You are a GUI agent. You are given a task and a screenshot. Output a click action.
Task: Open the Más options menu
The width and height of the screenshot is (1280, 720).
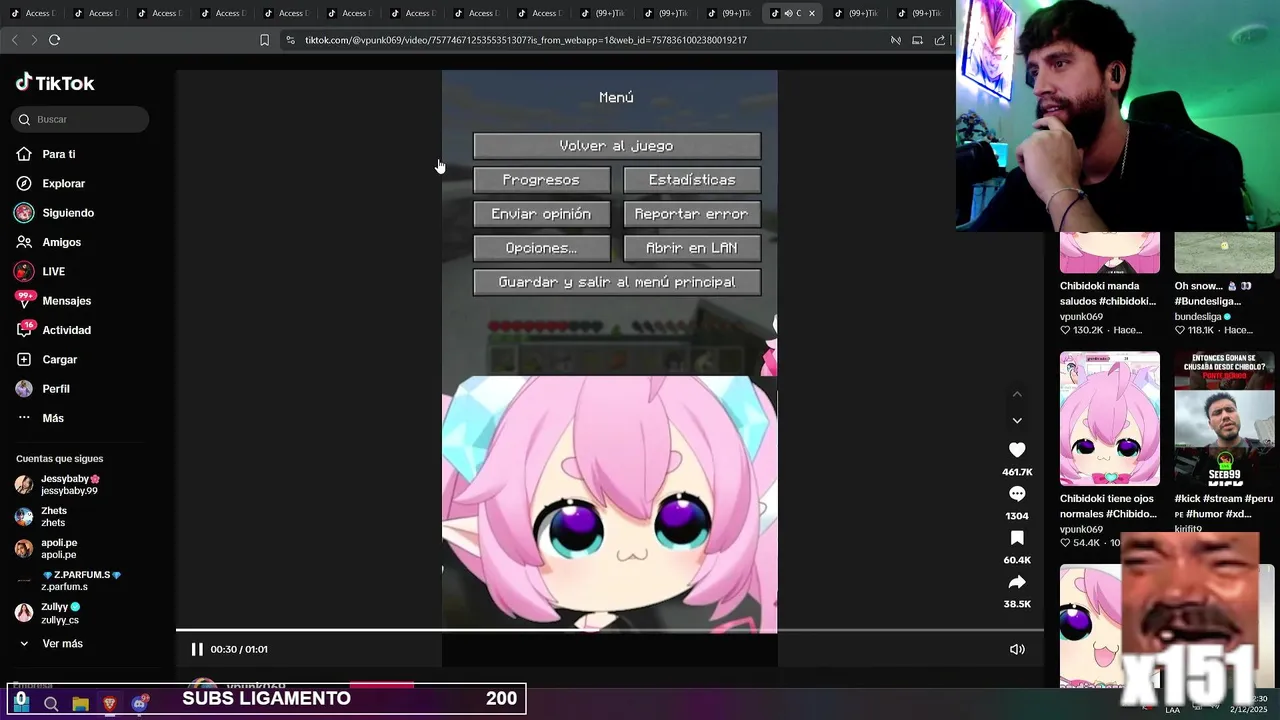[x=53, y=418]
